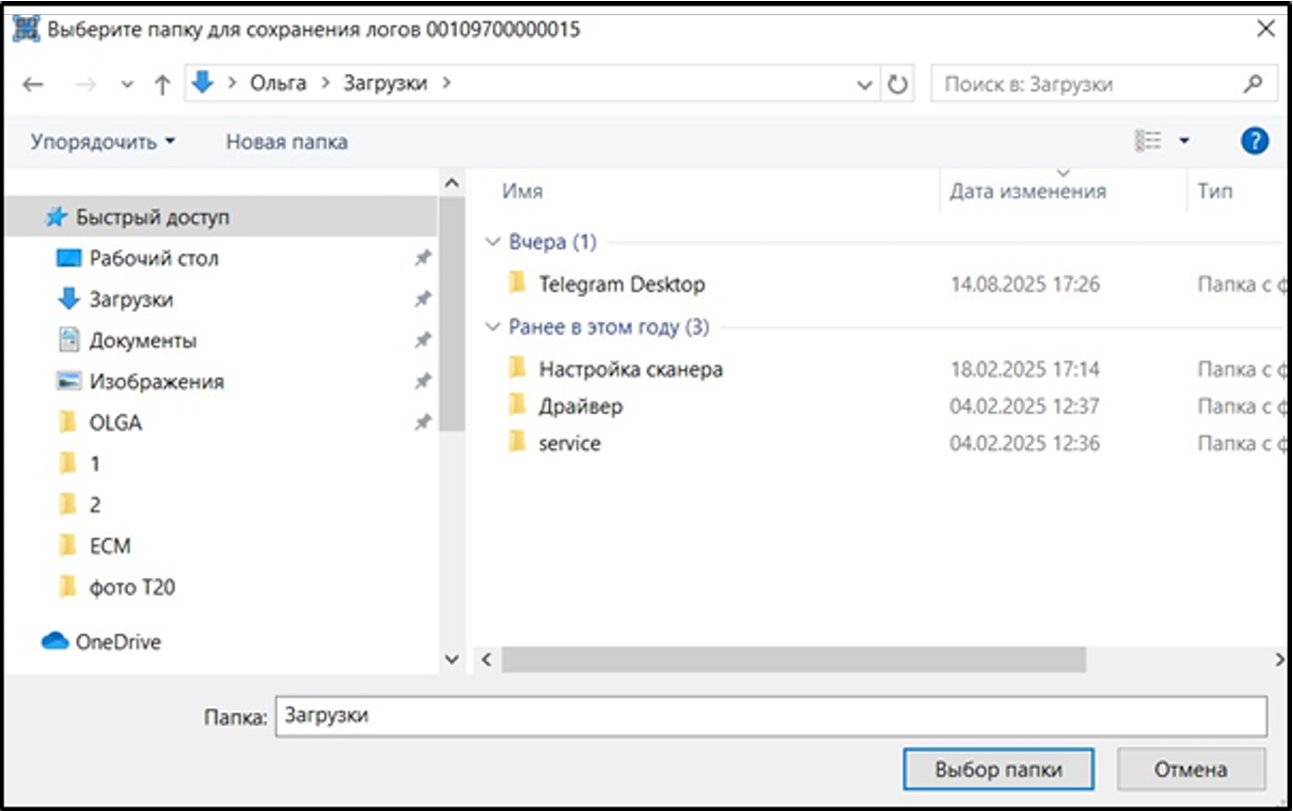The image size is (1293, 811).
Task: Click service folder icon
Action: pyautogui.click(x=517, y=442)
